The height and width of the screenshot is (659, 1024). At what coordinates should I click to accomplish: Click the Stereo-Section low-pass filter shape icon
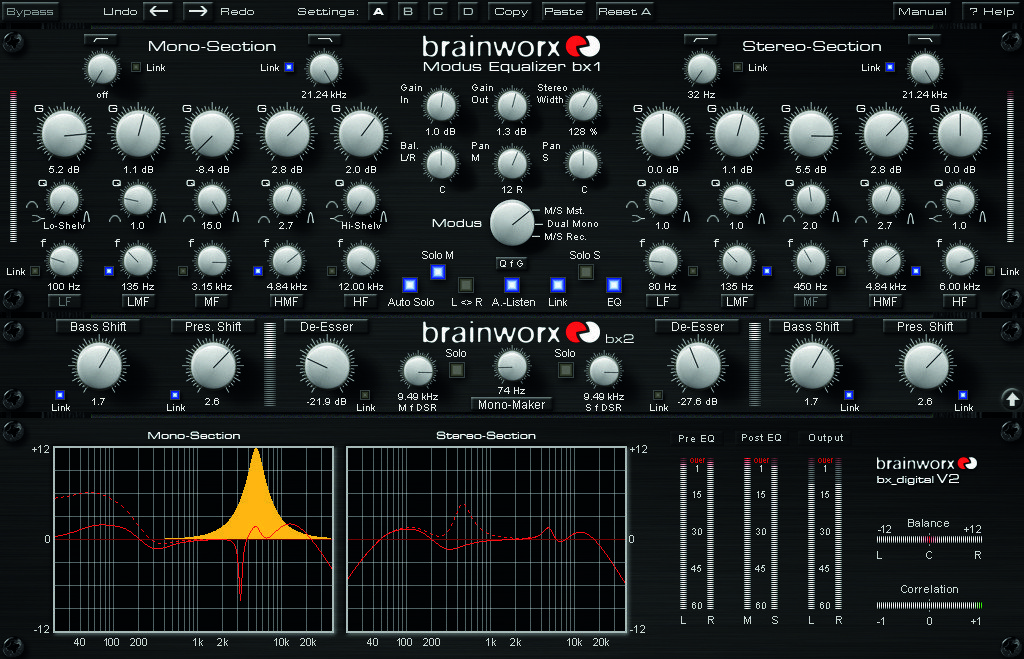[924, 40]
